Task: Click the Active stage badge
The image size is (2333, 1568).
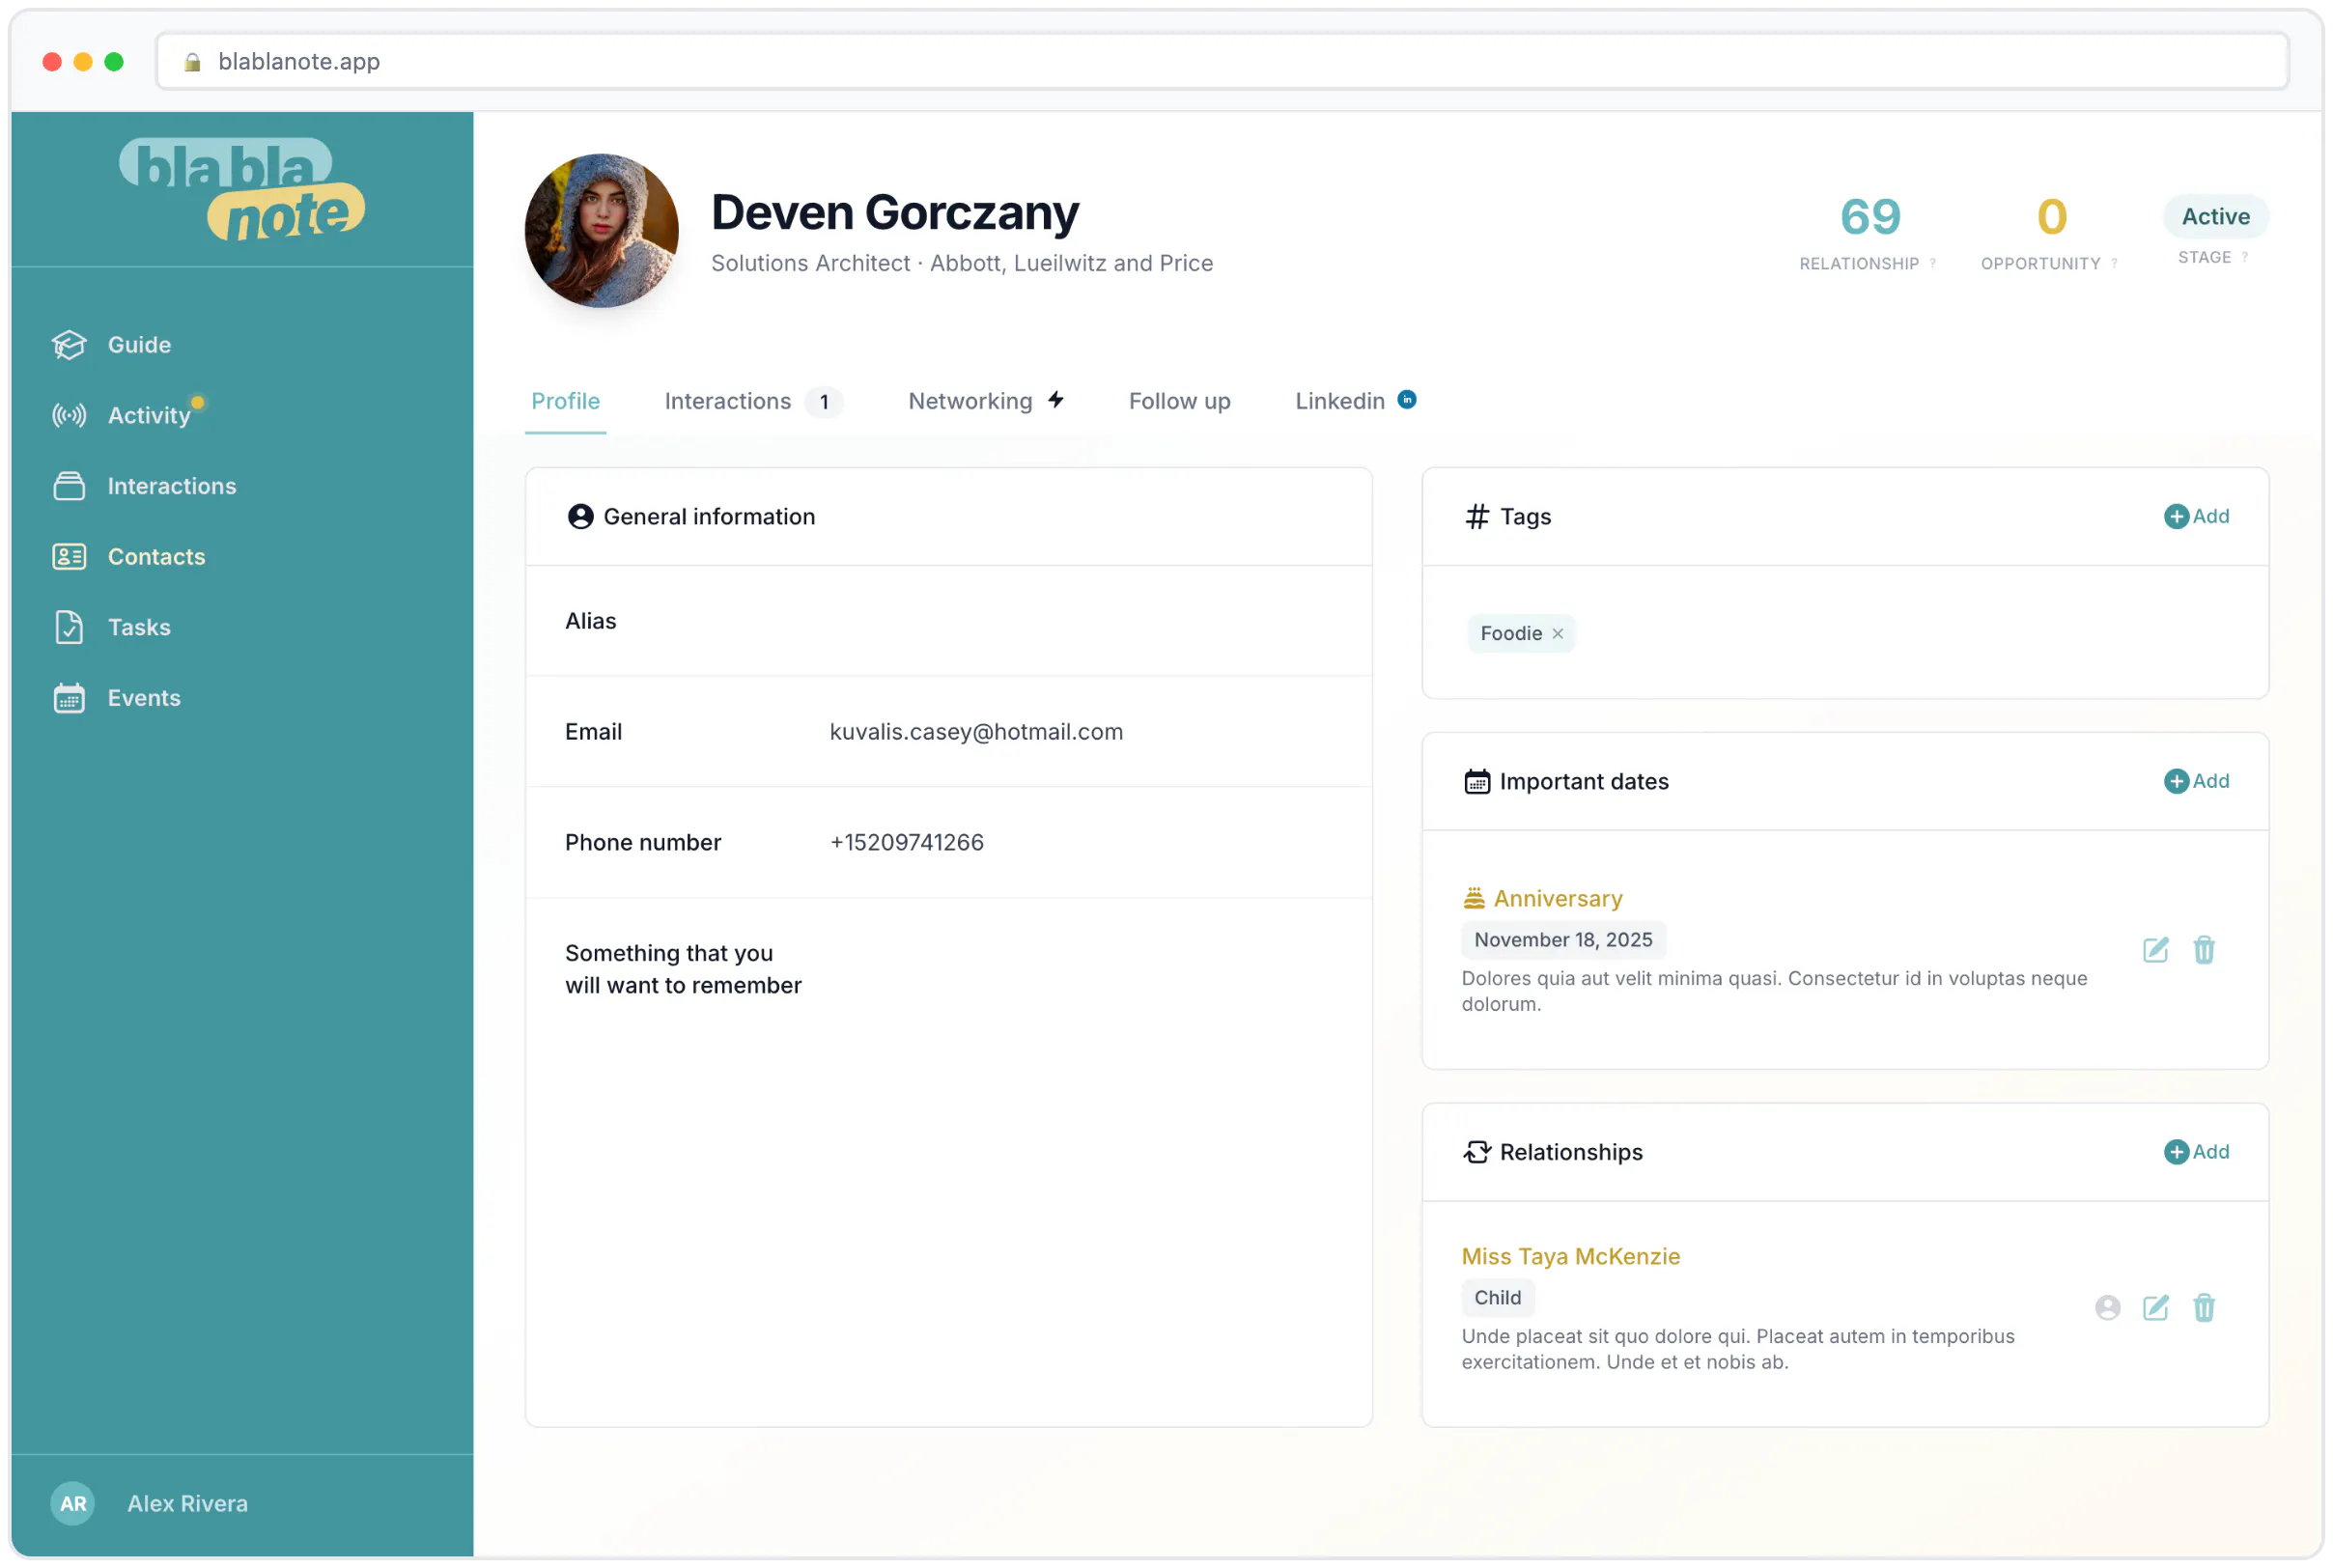Action: 2216,216
